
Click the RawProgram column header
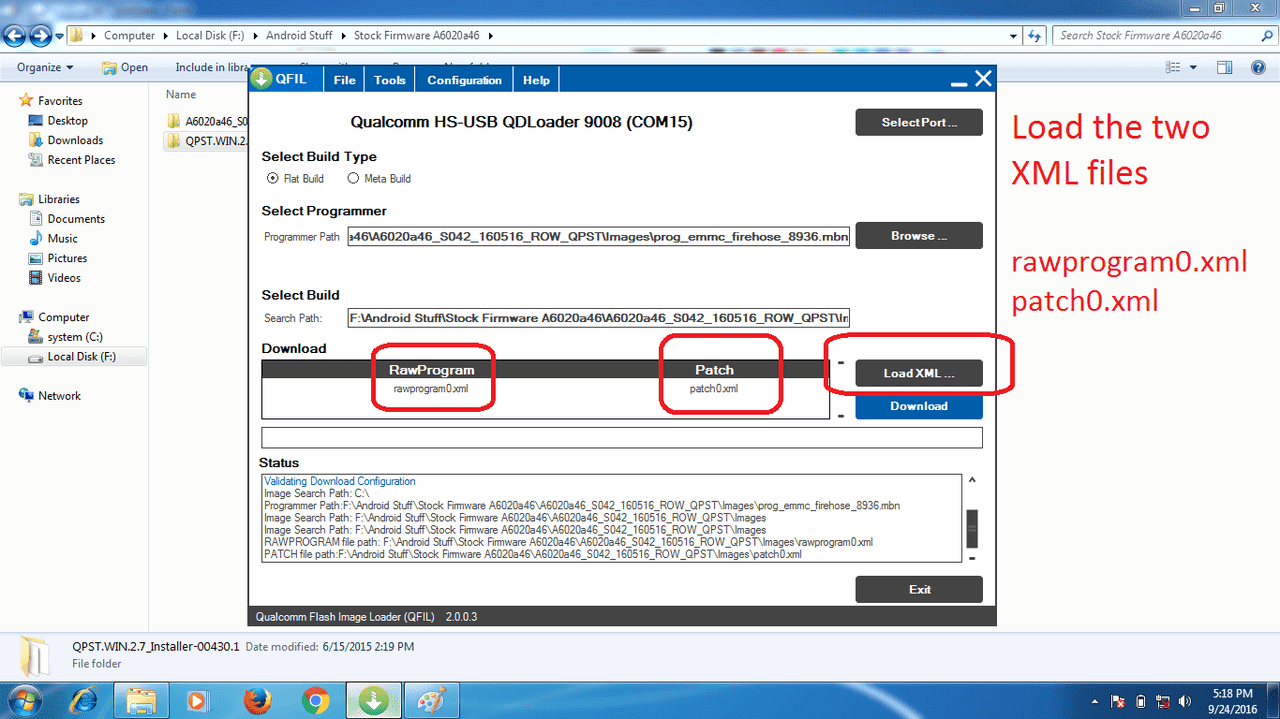pyautogui.click(x=431, y=370)
